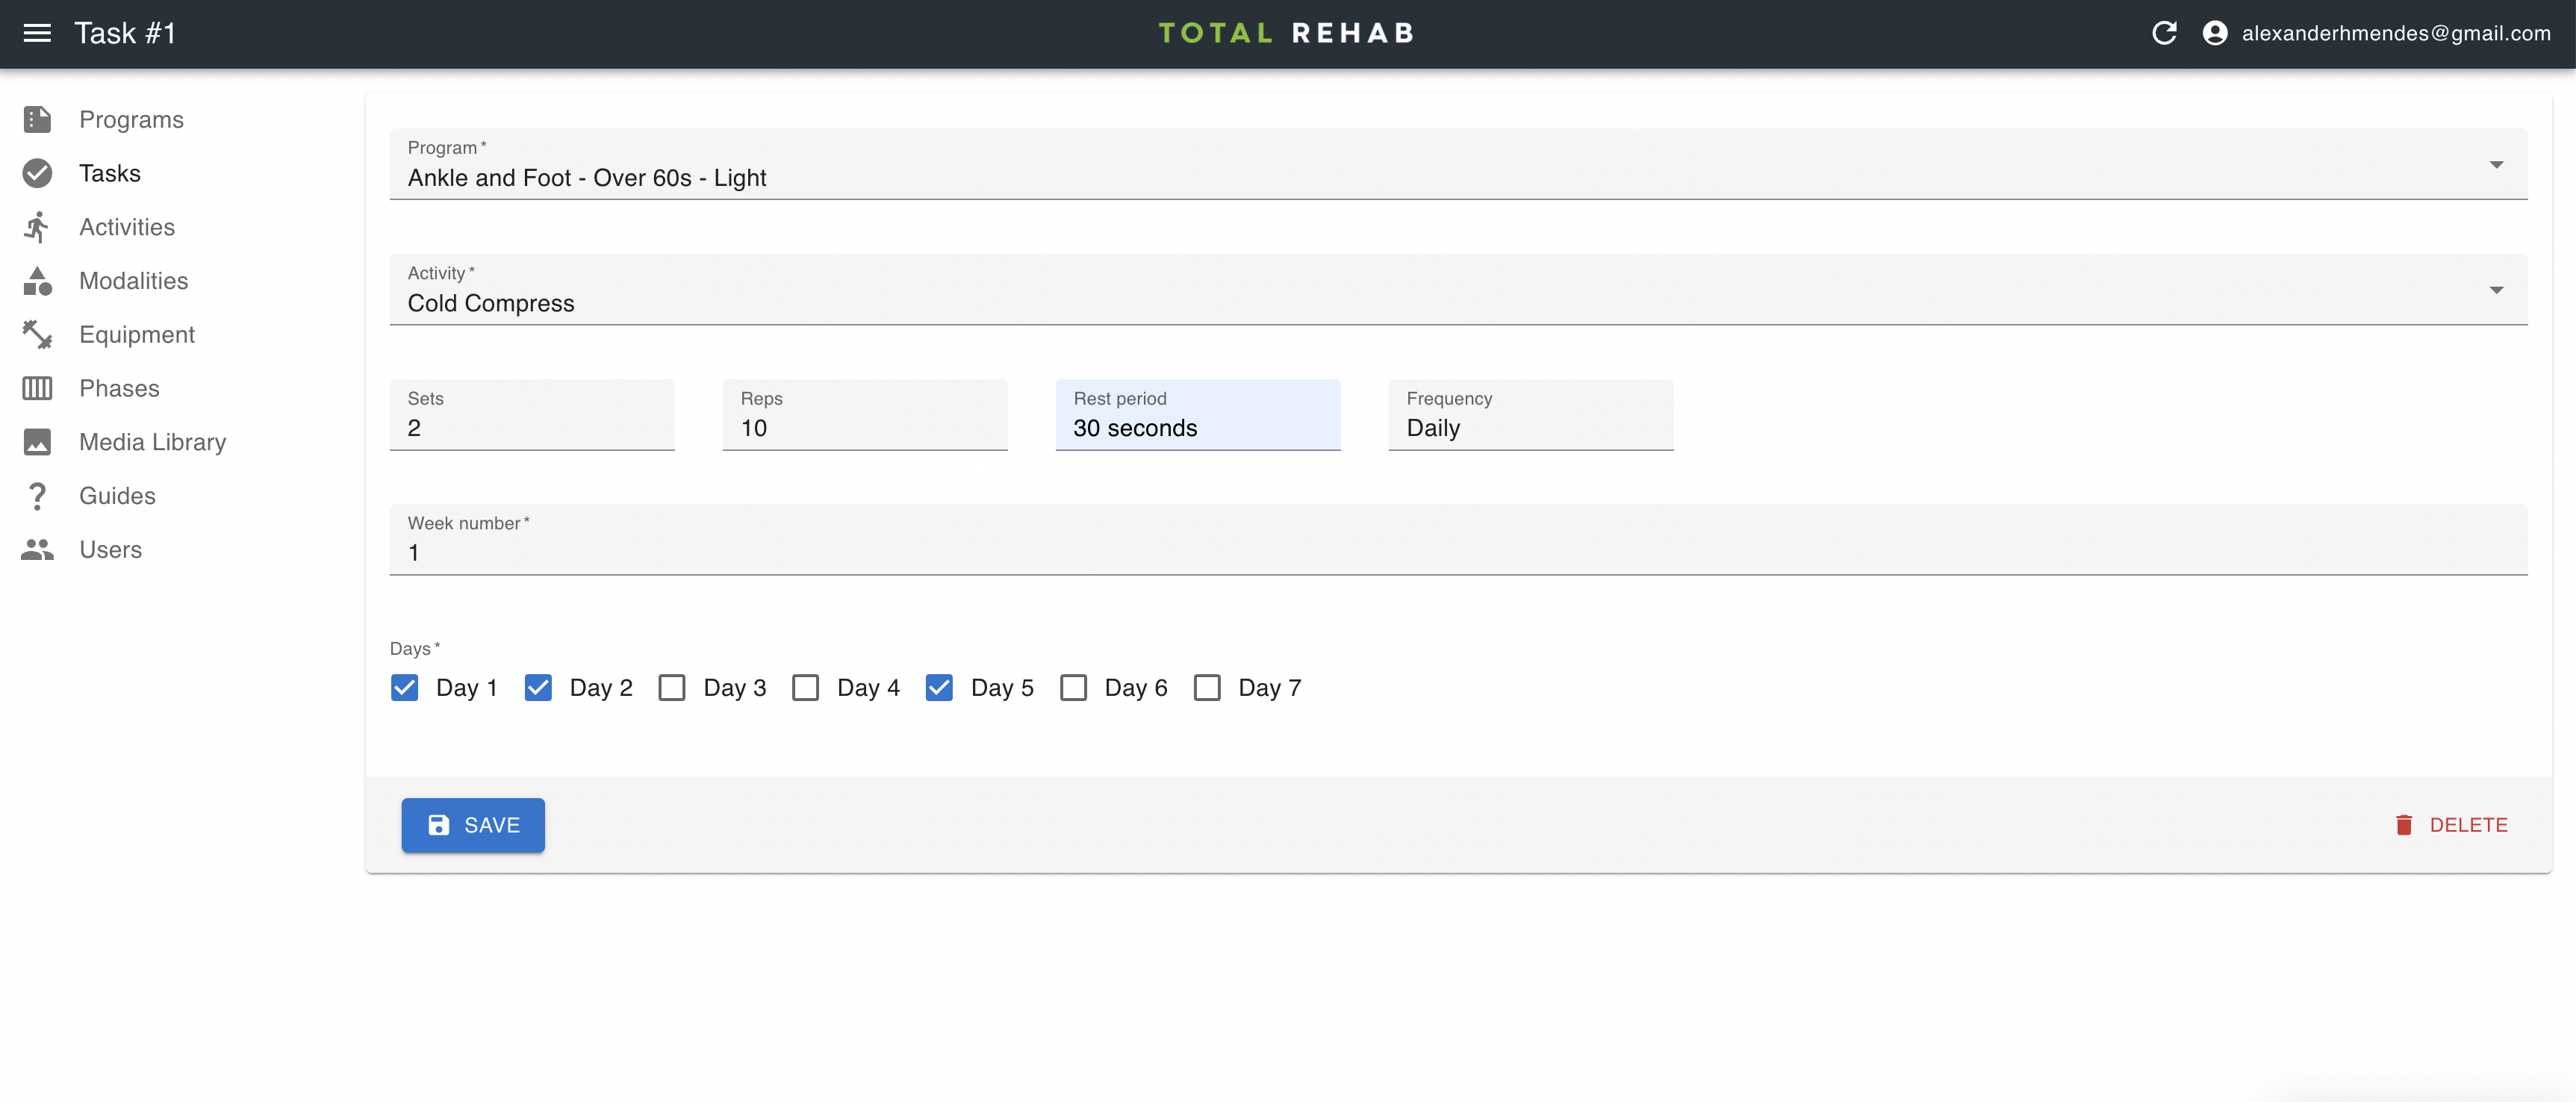Click the refresh icon in header

2164,33
